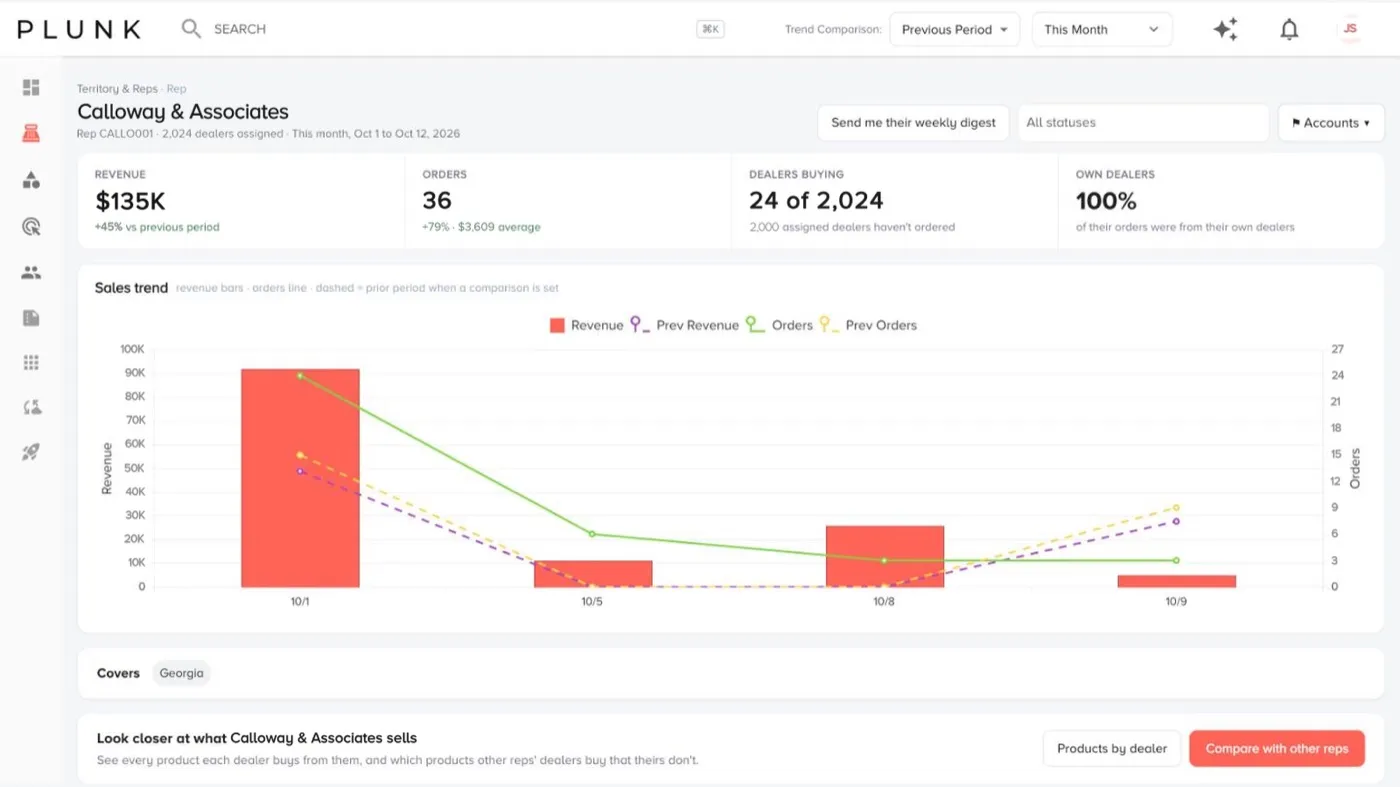Click the apps grid icon in sidebar
The image size is (1400, 787).
[31, 363]
